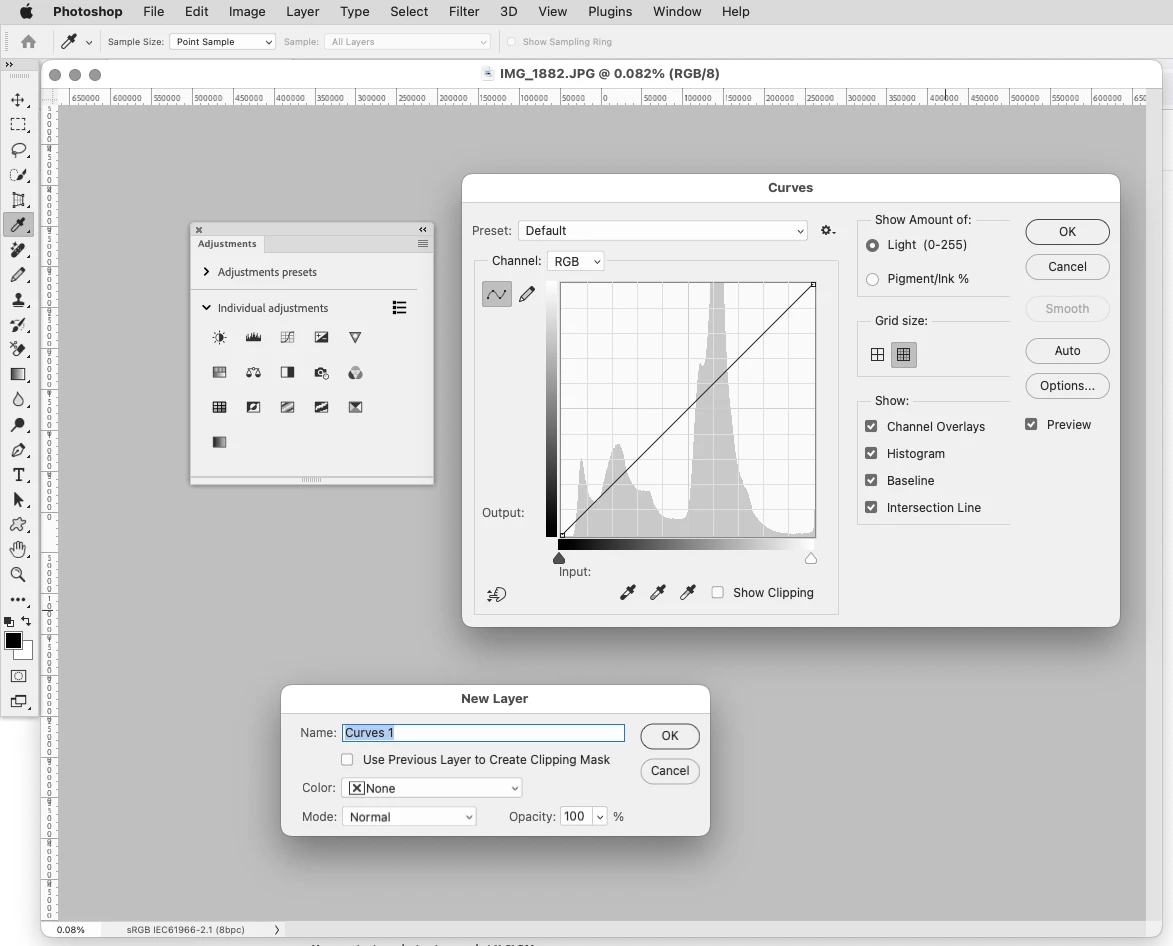
Task: Open the Channel RGB dropdown
Action: tap(575, 261)
